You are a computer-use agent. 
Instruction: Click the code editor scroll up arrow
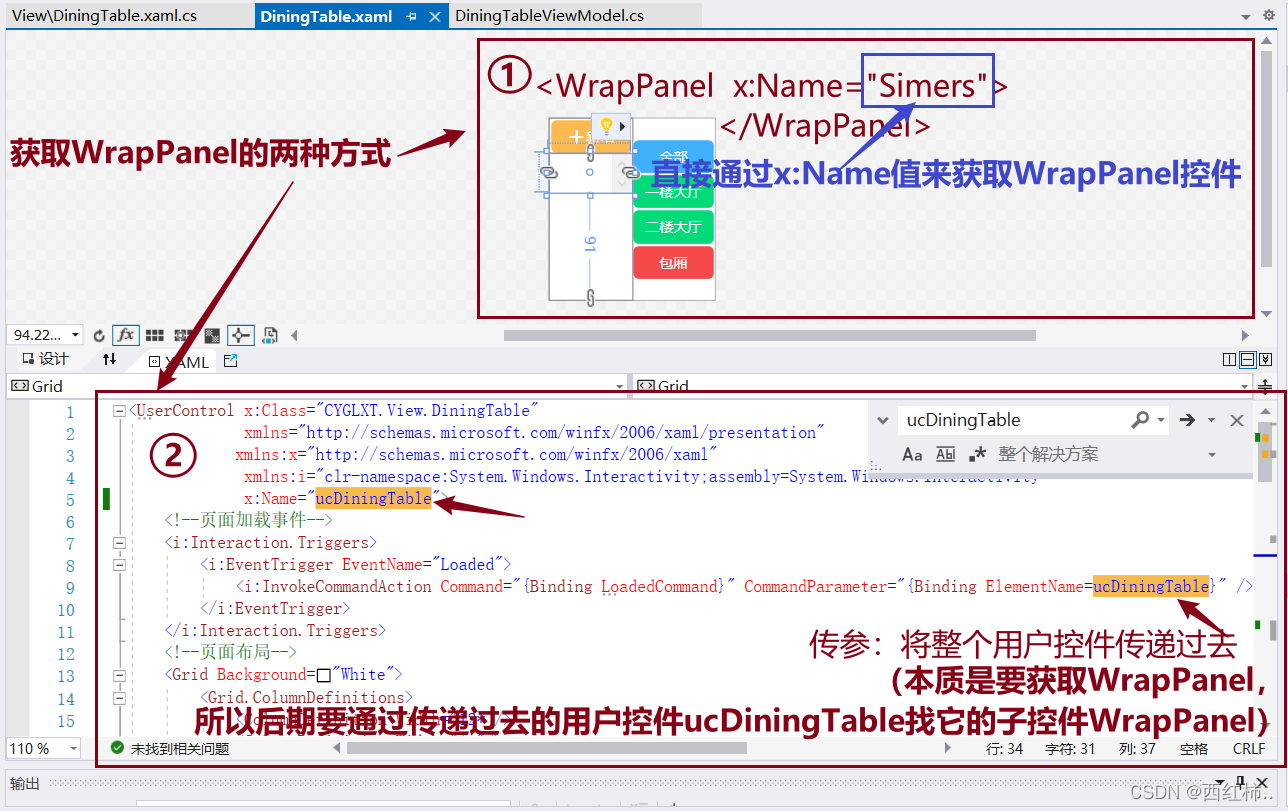pyautogui.click(x=1265, y=412)
